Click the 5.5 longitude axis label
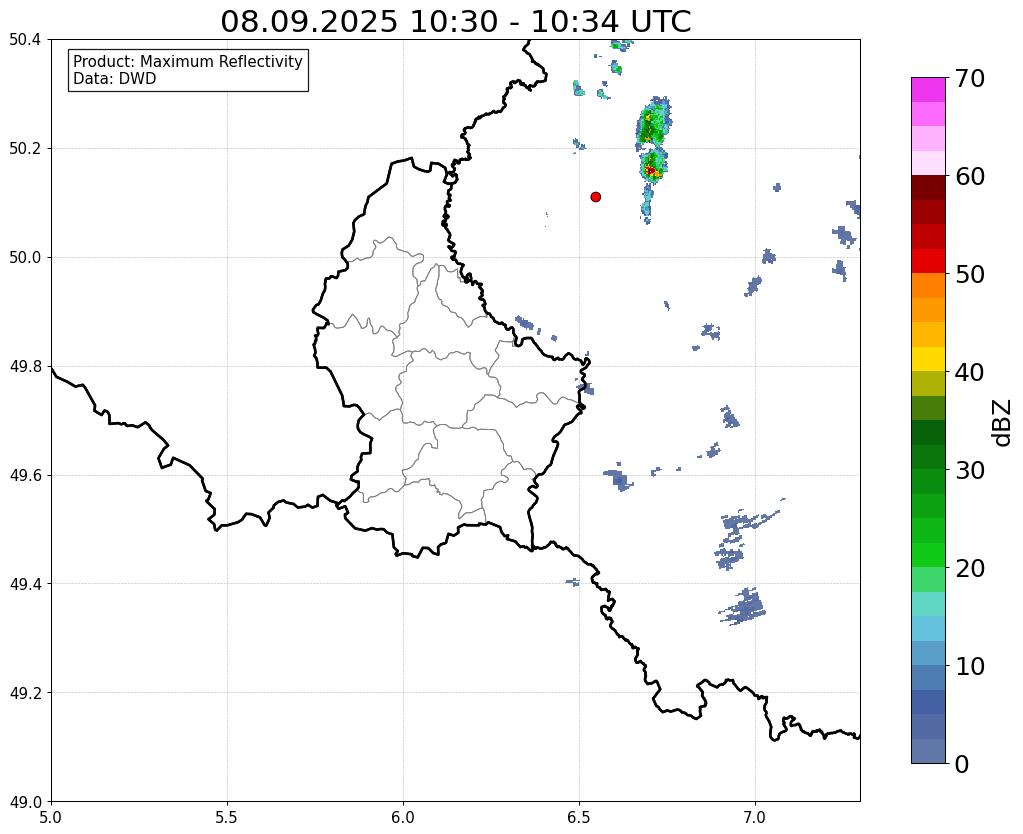This screenshot has height=834, width=1023. [227, 817]
